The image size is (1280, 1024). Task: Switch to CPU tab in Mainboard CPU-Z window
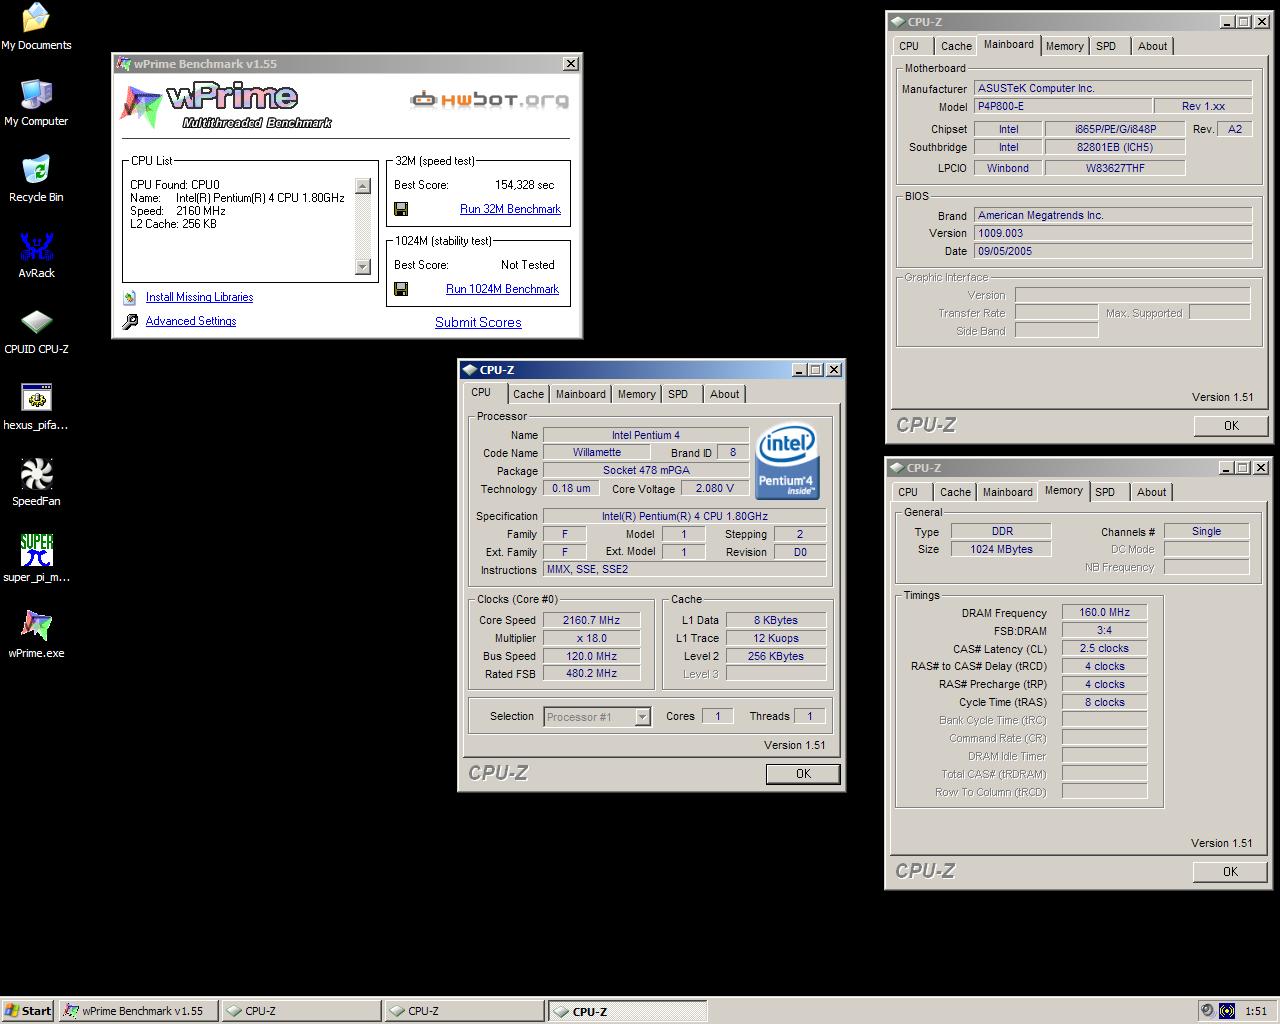click(909, 46)
